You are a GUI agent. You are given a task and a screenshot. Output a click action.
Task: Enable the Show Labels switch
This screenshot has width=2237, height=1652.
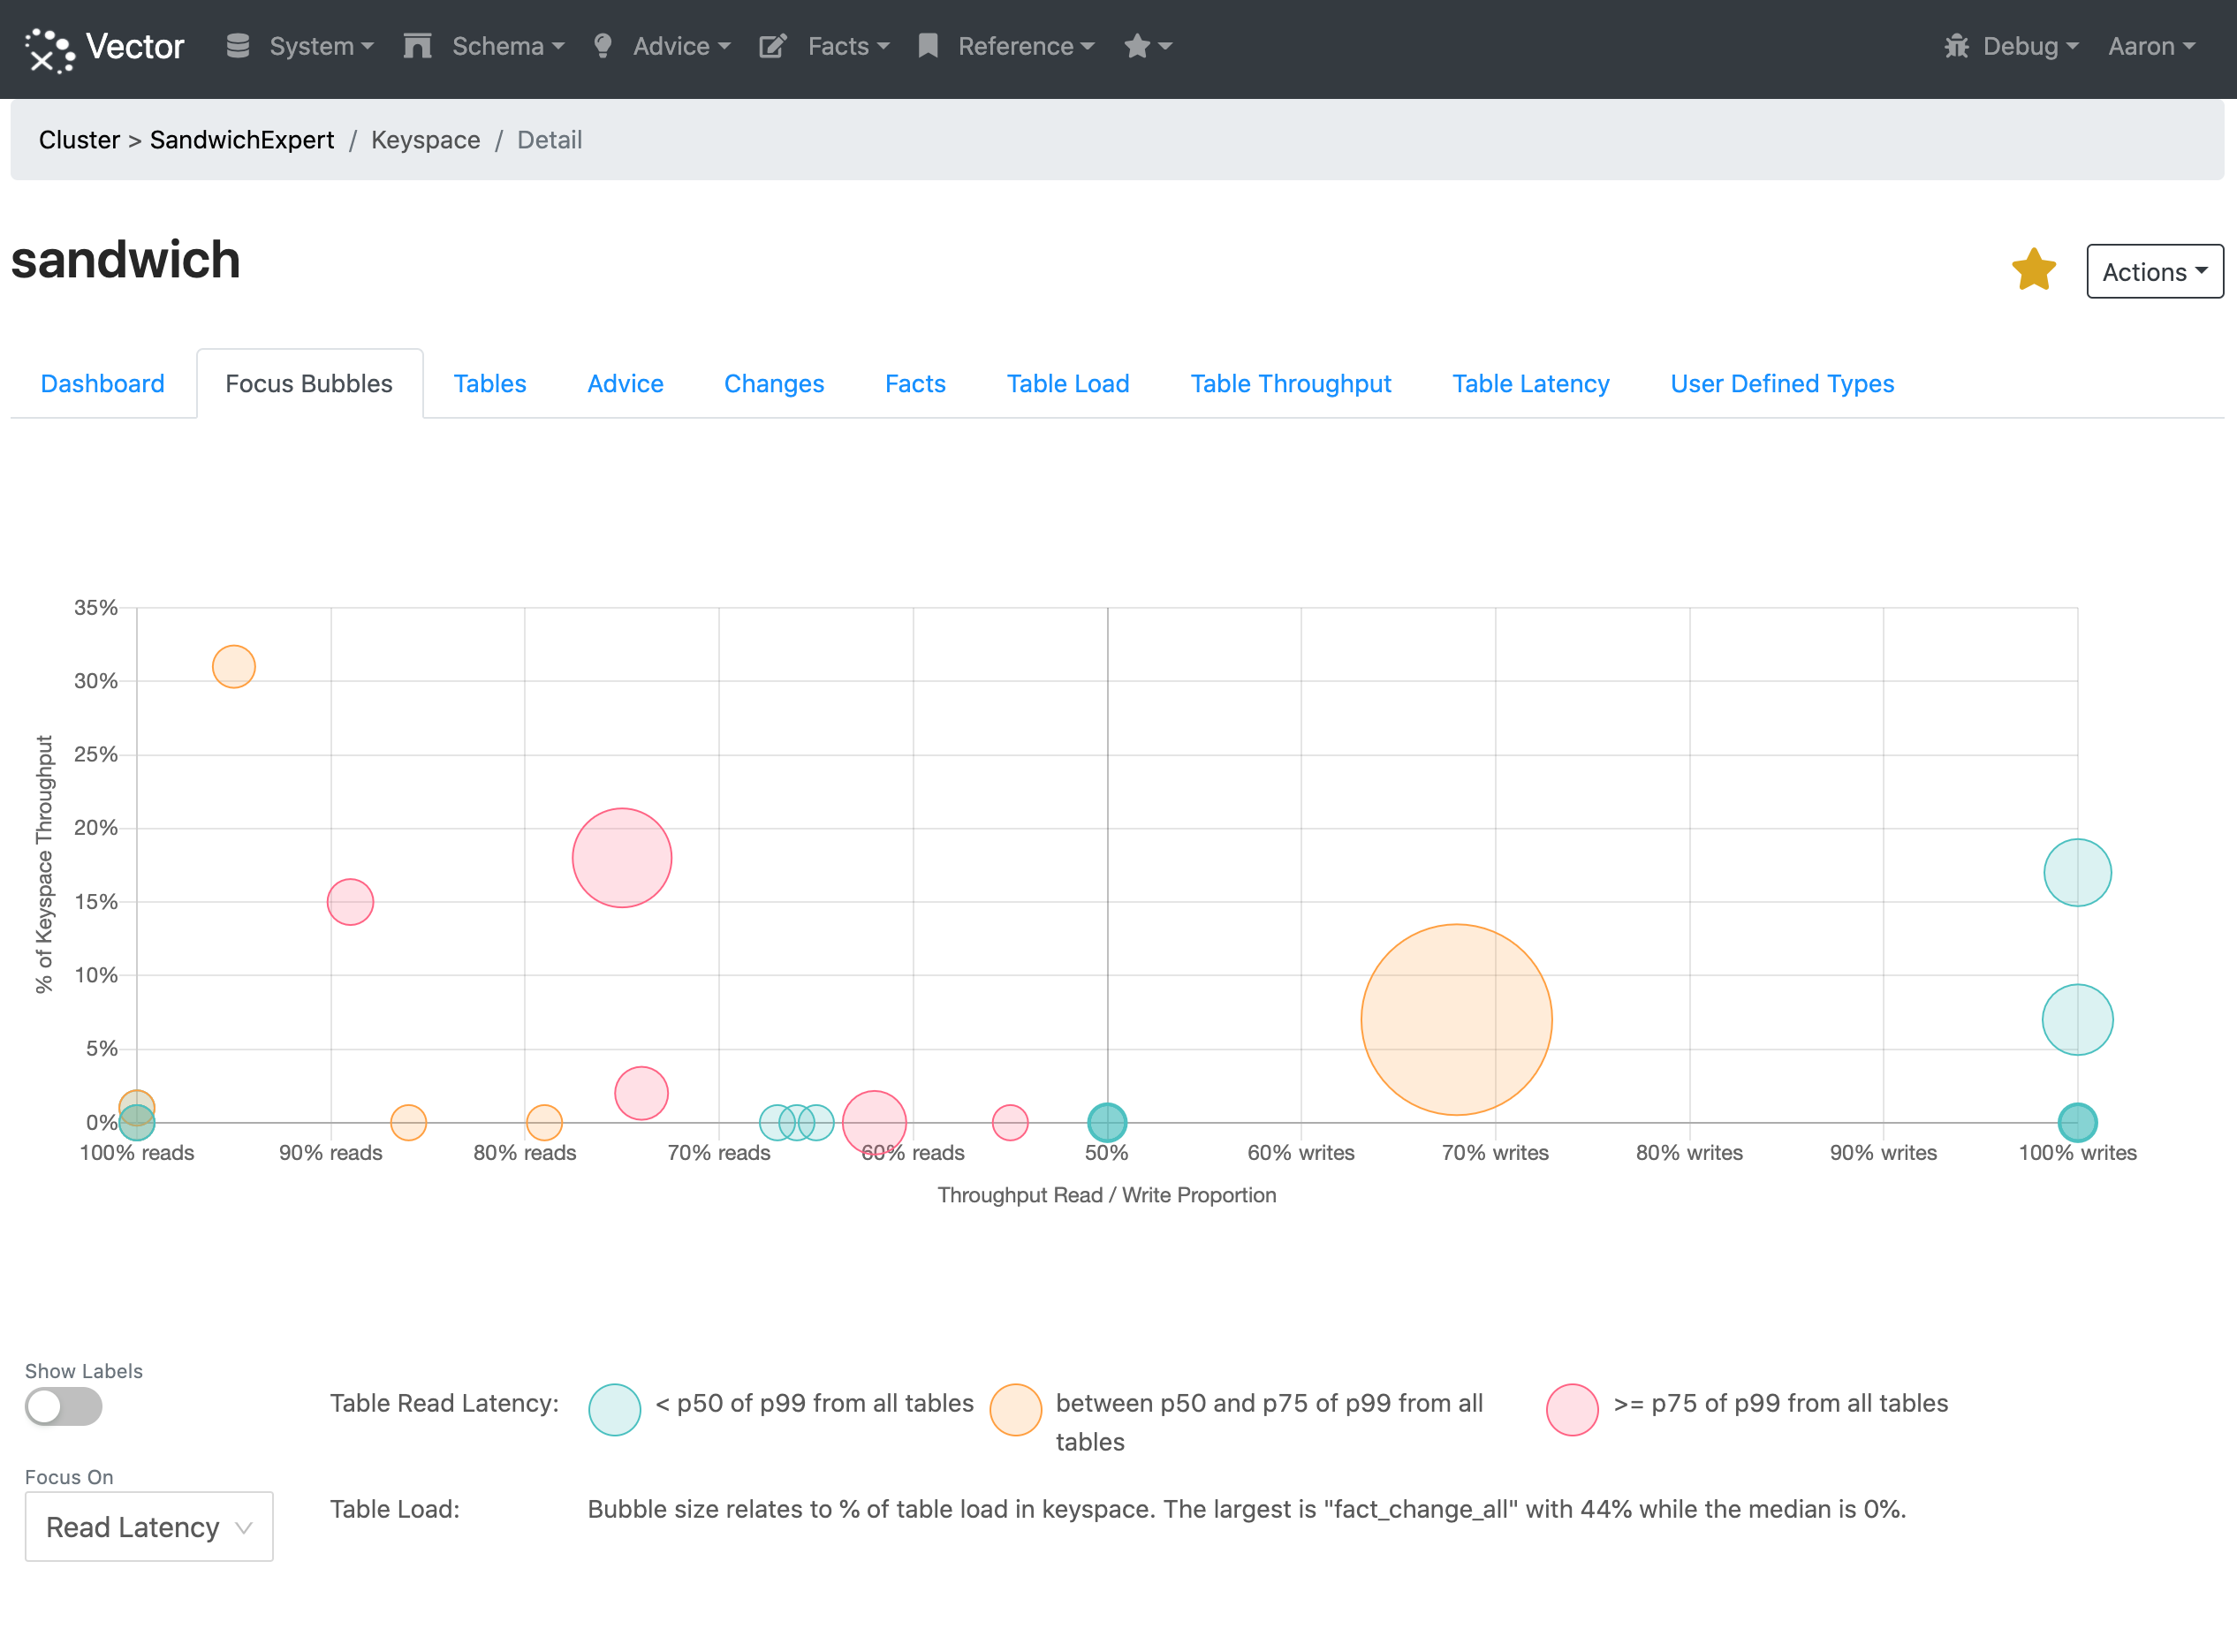(x=63, y=1406)
